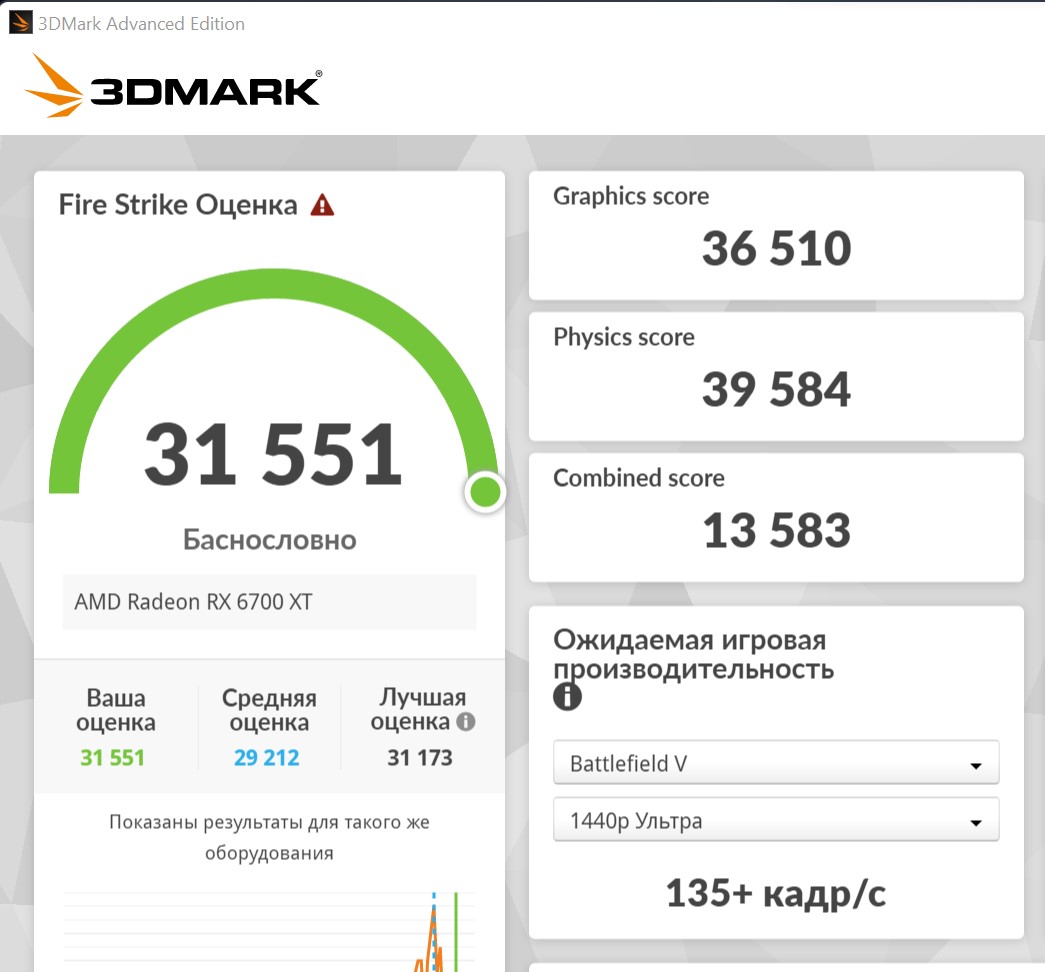Open the Battlefield V game dropdown
1045x972 pixels.
click(776, 763)
